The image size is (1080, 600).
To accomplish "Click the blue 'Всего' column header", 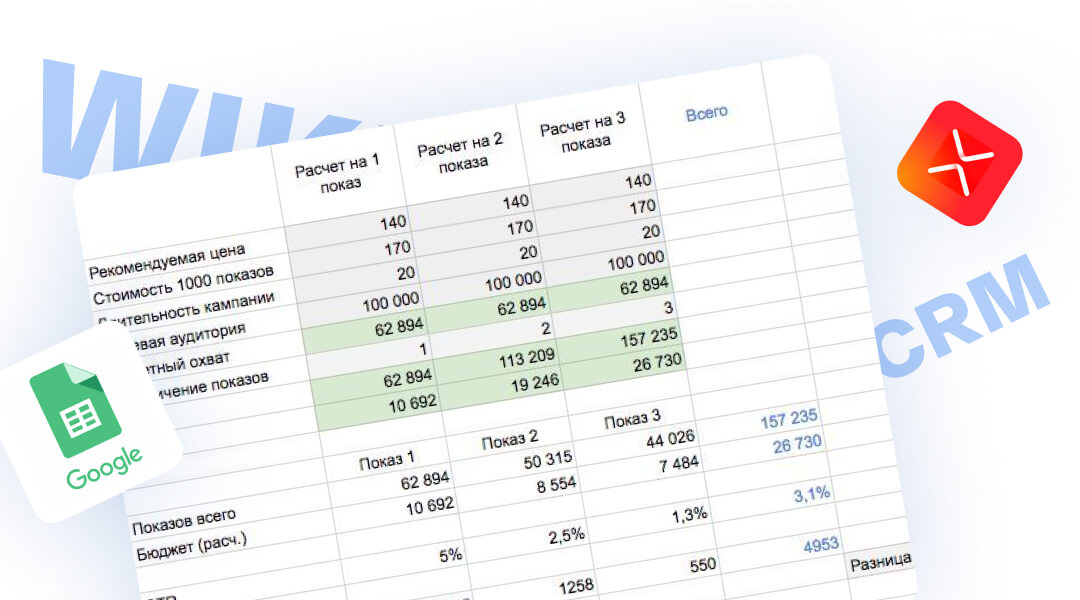I will click(x=706, y=113).
